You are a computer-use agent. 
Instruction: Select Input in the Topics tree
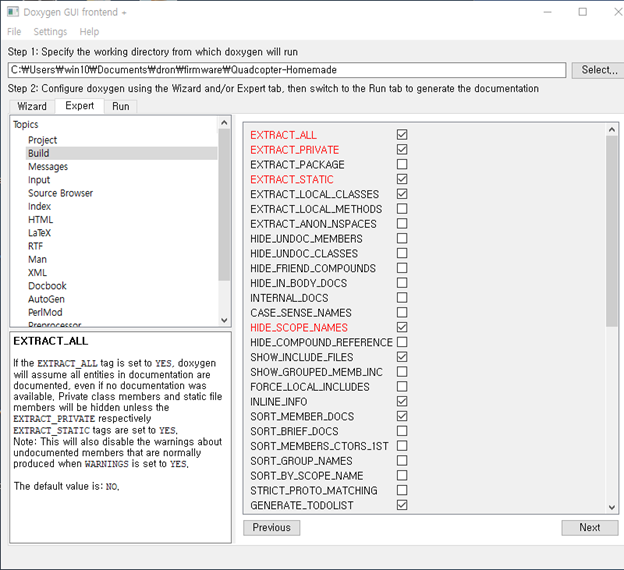coord(39,180)
